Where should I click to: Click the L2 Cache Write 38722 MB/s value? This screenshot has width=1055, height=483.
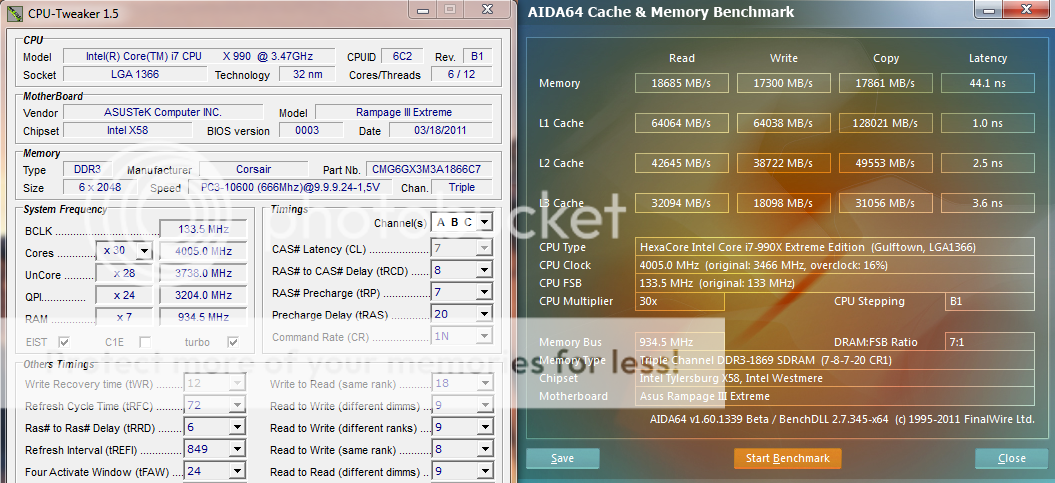point(784,163)
